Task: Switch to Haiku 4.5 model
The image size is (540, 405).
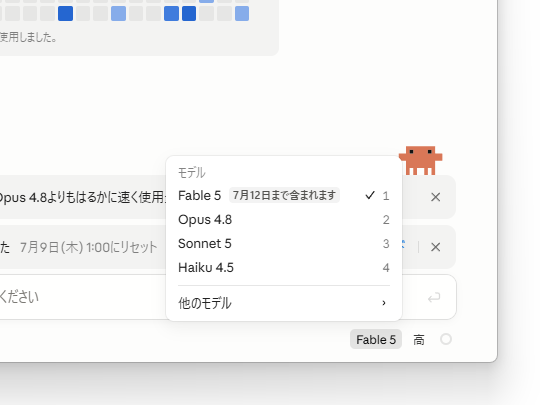Action: [x=284, y=268]
